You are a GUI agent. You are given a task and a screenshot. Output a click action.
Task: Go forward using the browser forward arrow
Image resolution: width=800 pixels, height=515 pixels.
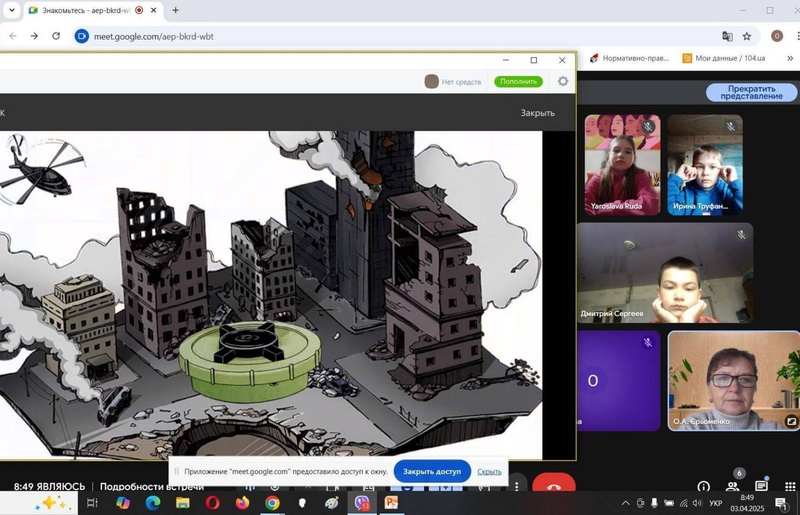pyautogui.click(x=34, y=36)
